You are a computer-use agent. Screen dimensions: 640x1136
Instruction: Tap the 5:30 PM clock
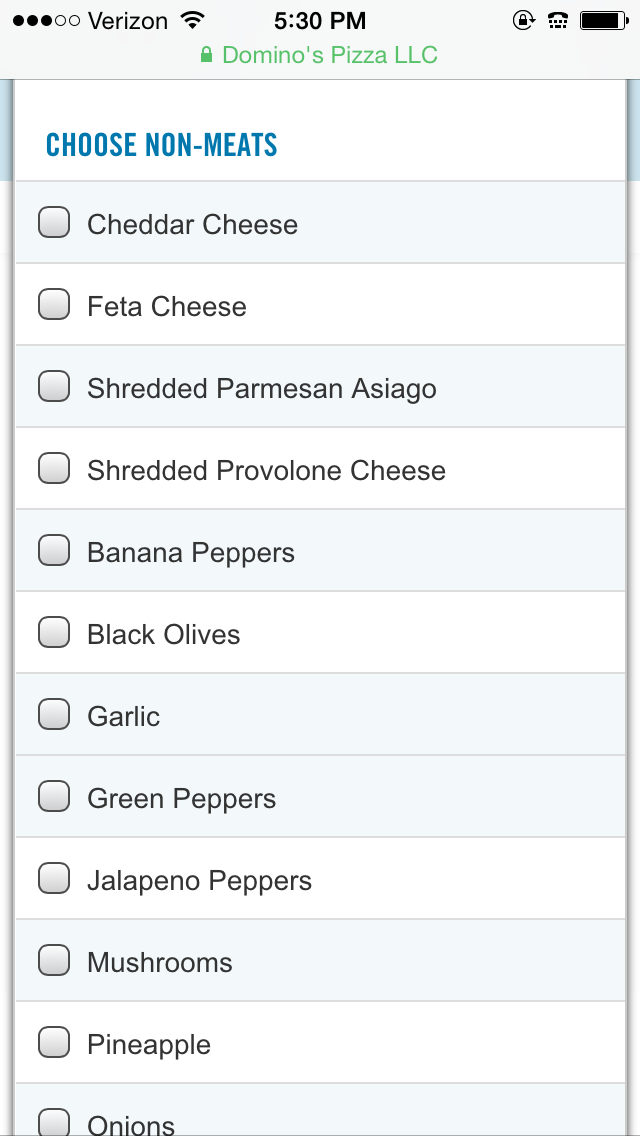click(320, 21)
